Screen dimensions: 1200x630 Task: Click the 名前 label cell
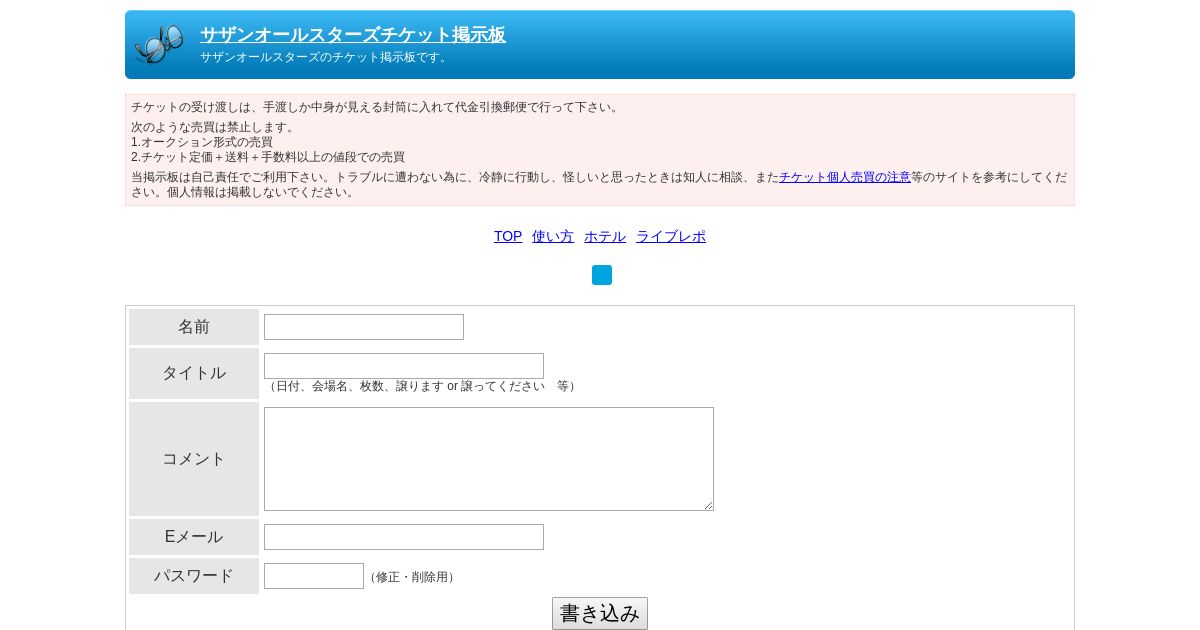point(194,327)
